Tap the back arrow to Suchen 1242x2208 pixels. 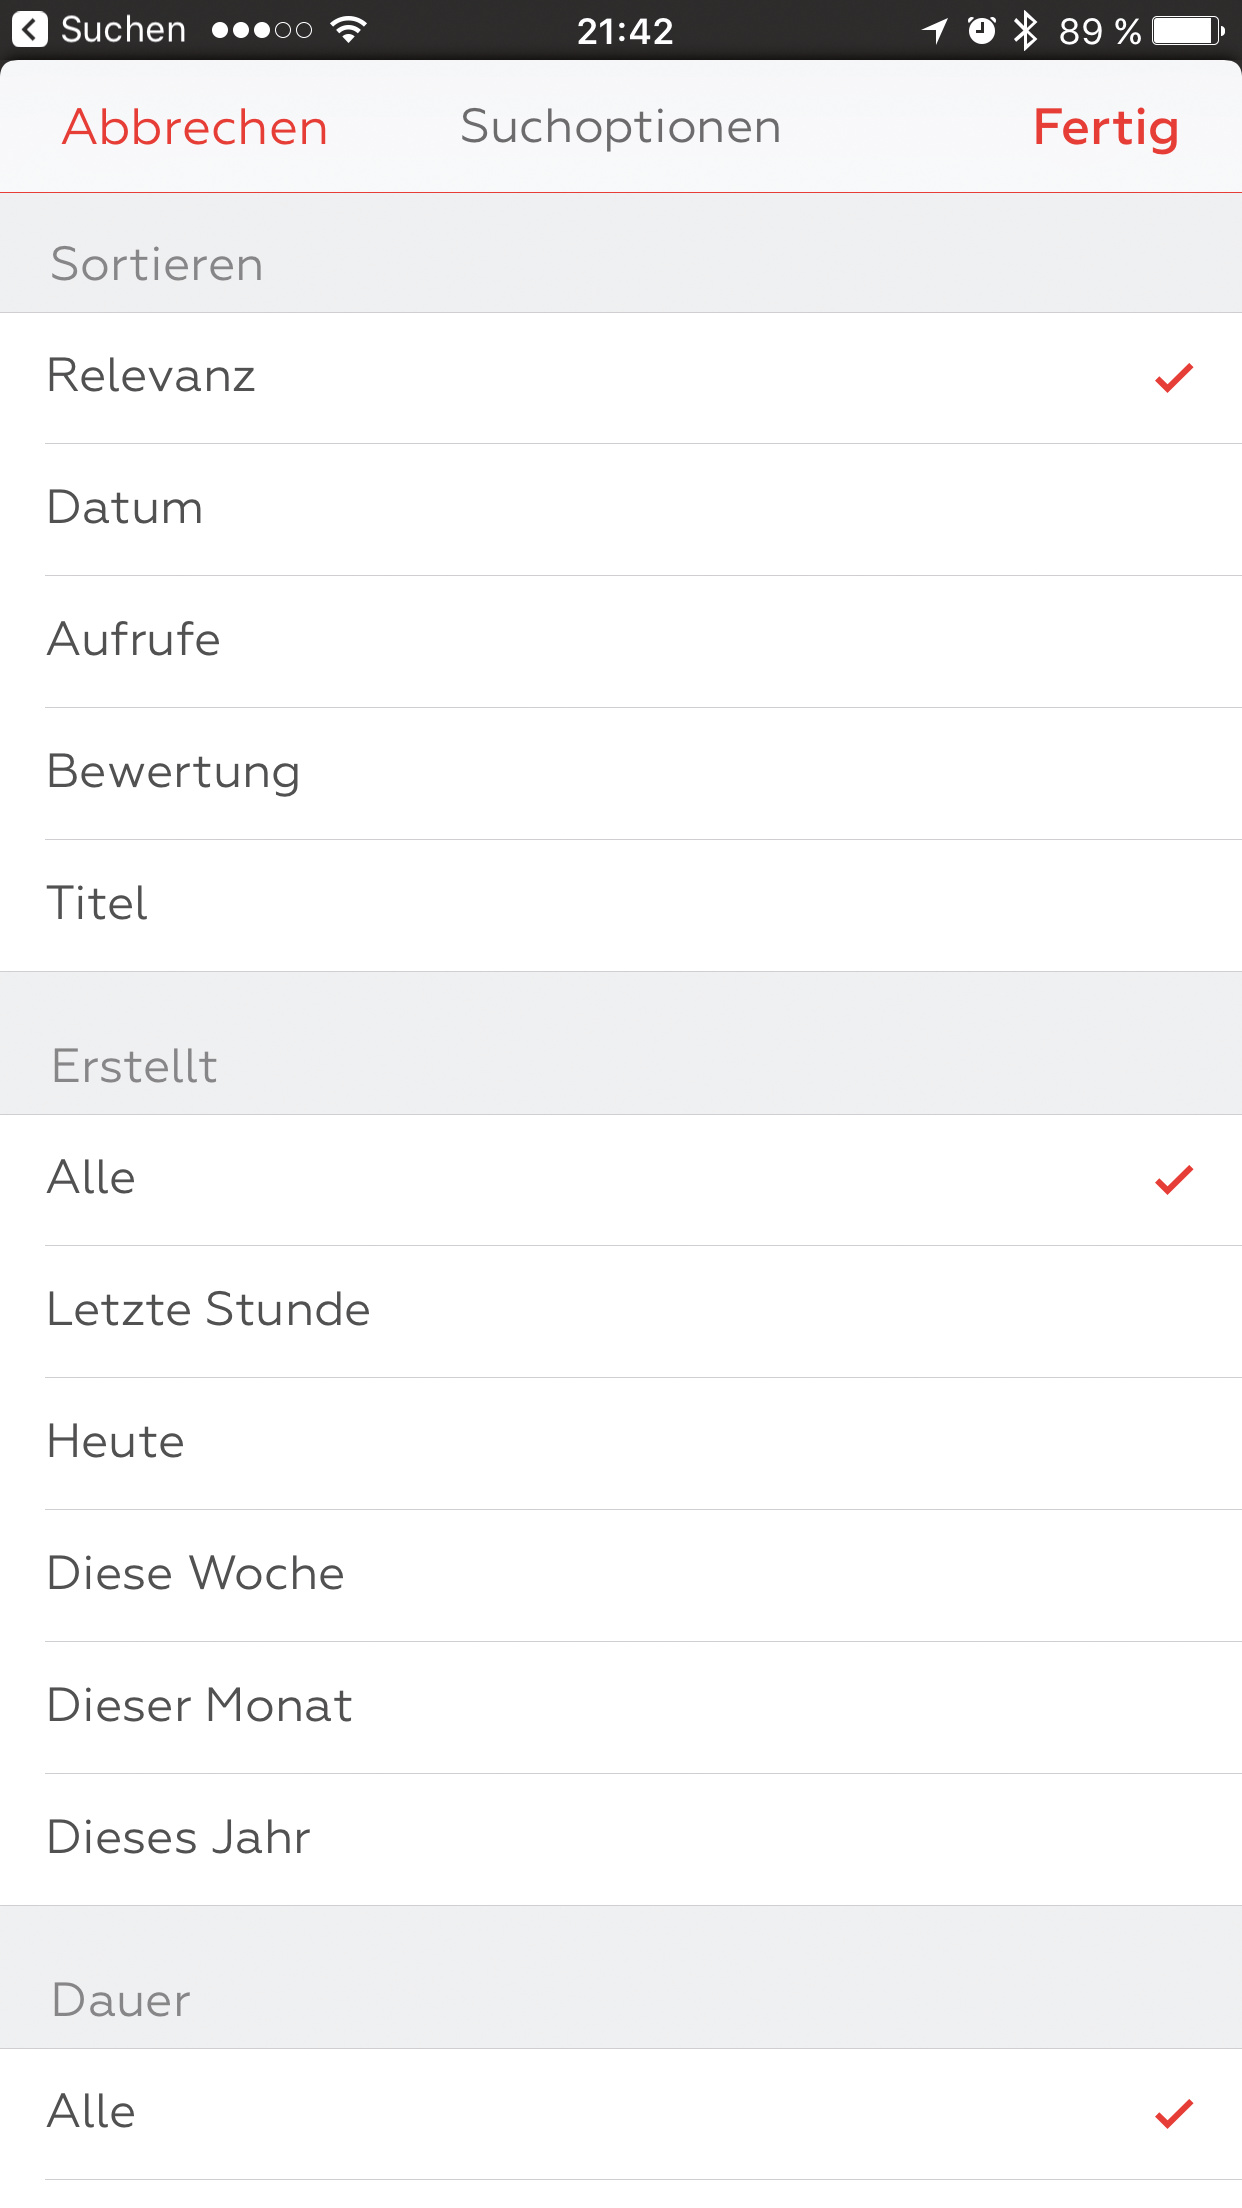point(30,30)
